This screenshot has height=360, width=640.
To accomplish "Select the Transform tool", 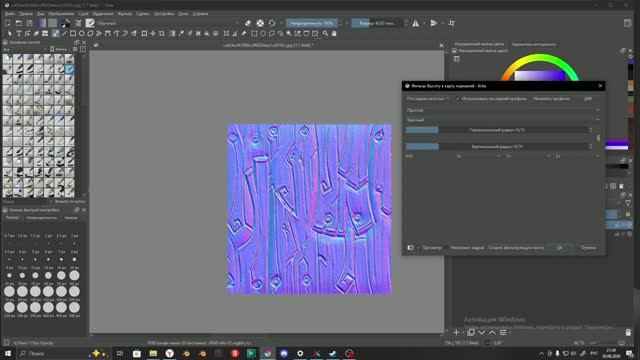I will coord(144,33).
